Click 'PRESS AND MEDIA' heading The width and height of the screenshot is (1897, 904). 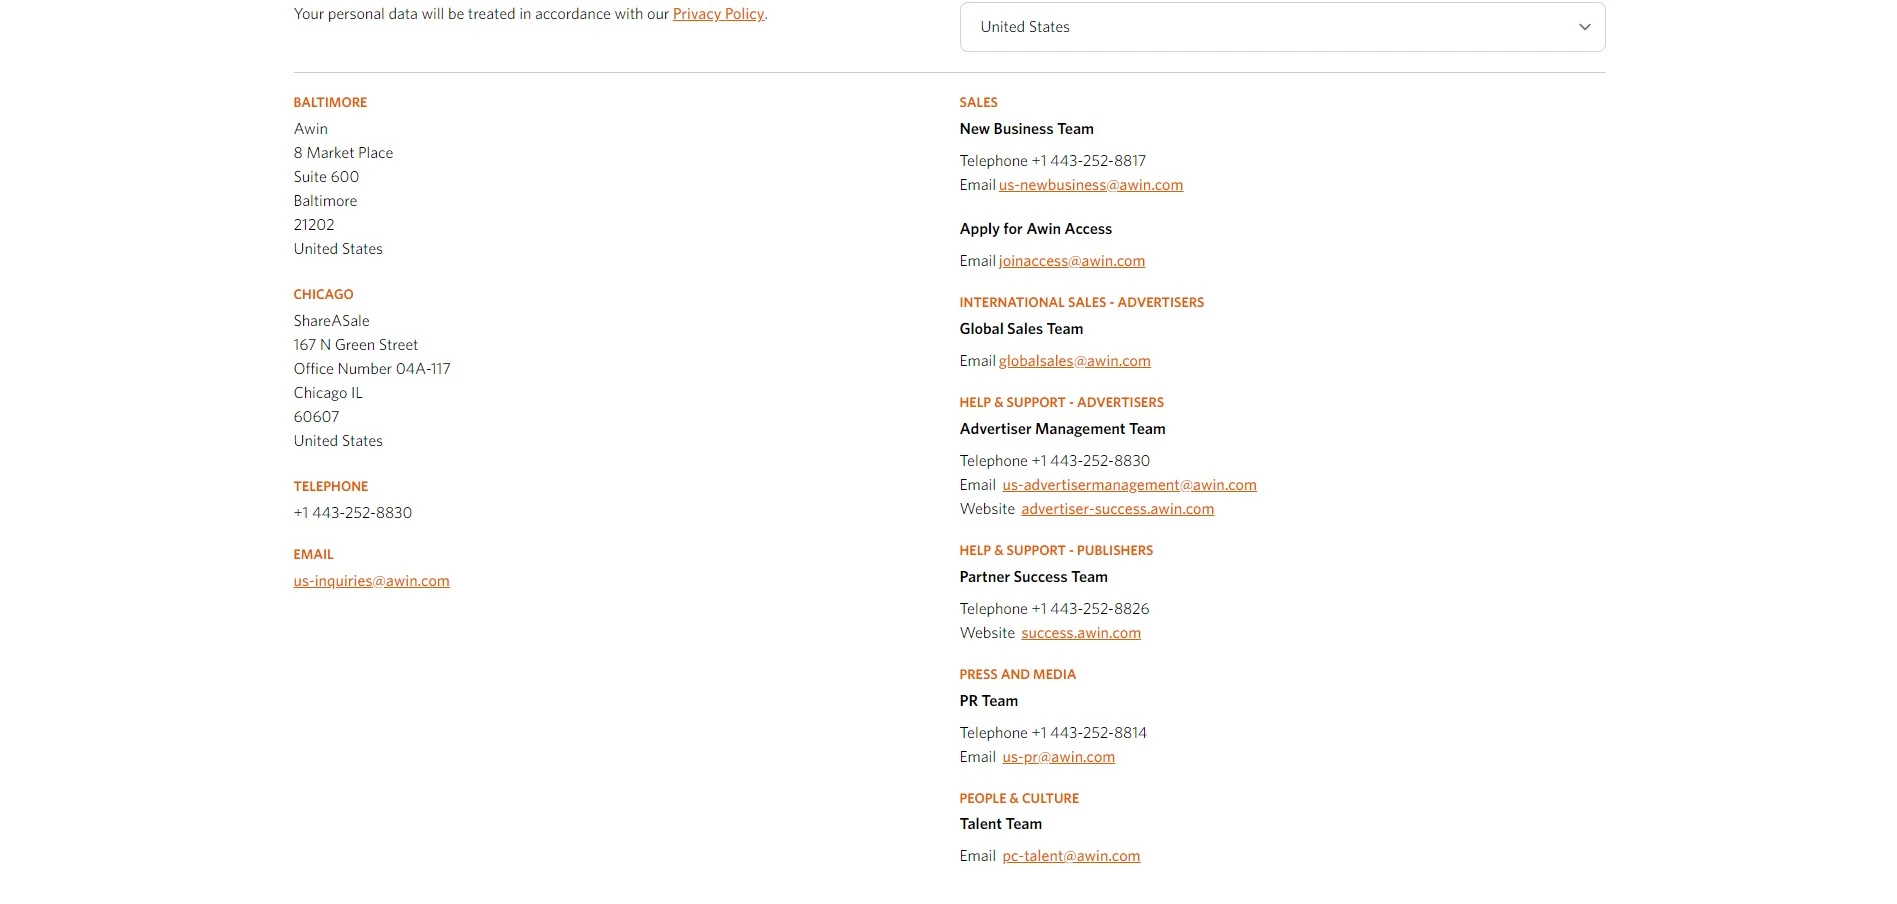click(1017, 674)
